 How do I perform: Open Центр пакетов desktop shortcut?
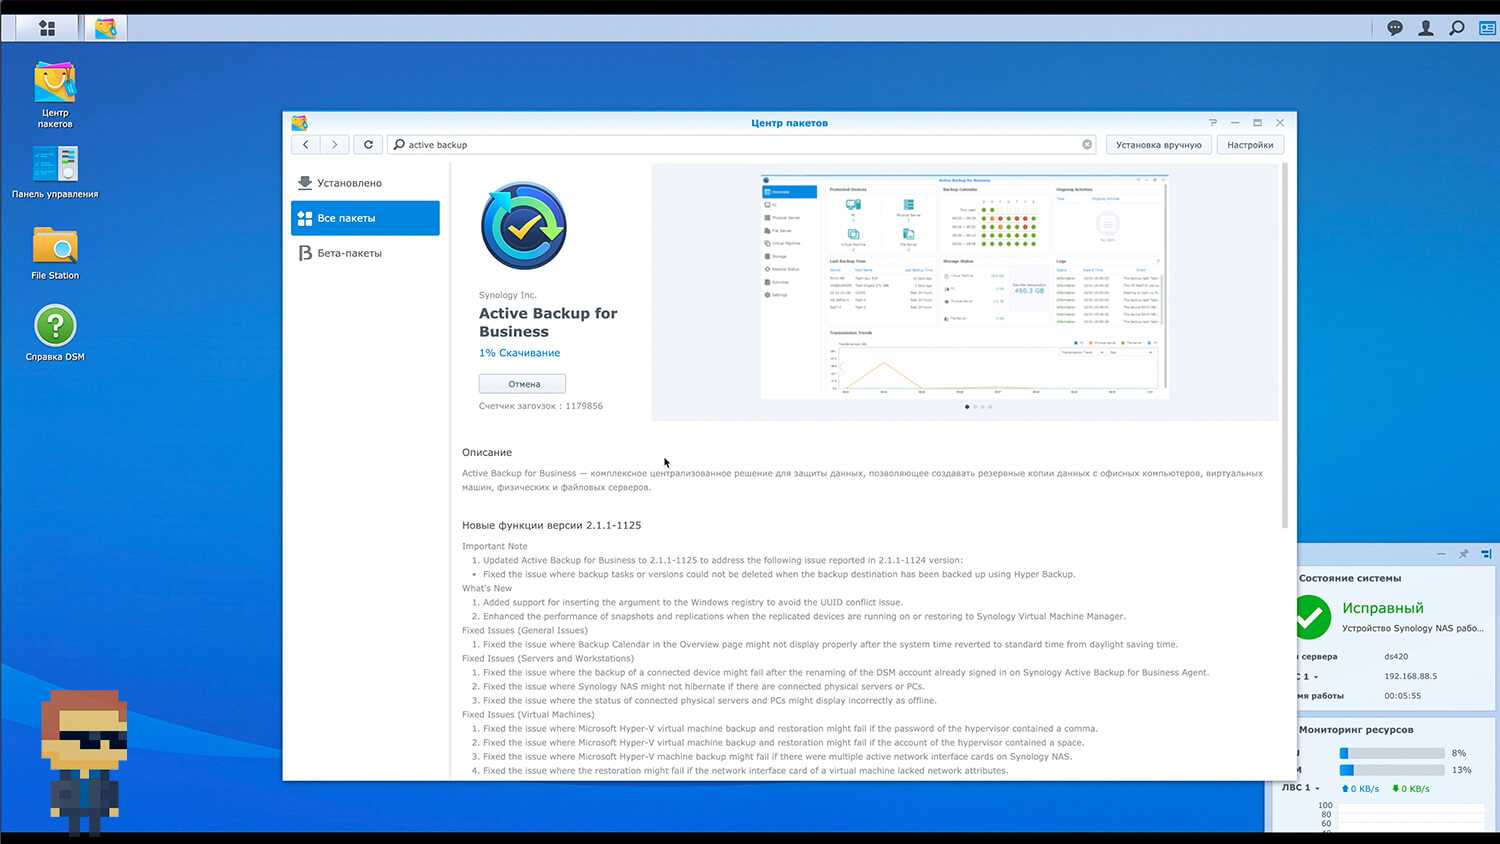pos(55,94)
